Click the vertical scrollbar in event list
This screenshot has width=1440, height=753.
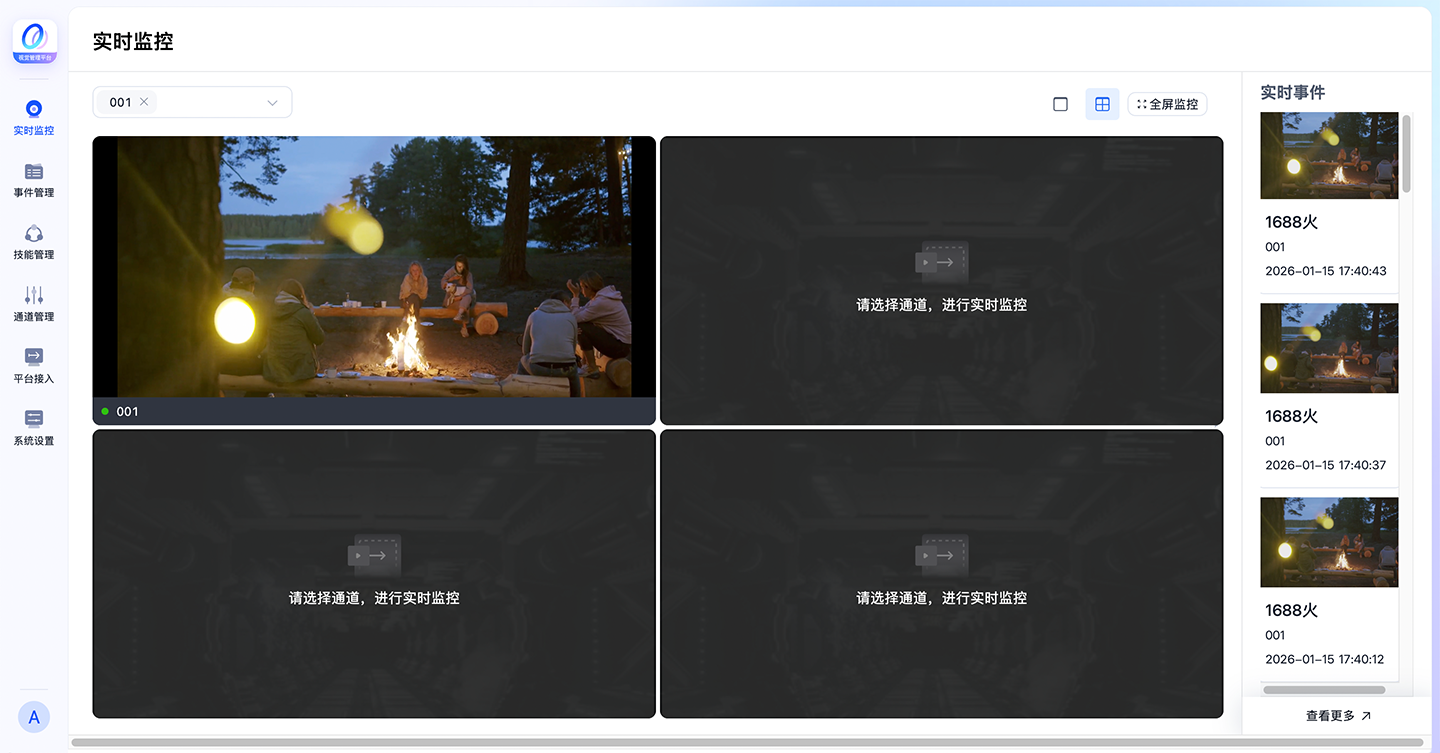tap(1407, 153)
